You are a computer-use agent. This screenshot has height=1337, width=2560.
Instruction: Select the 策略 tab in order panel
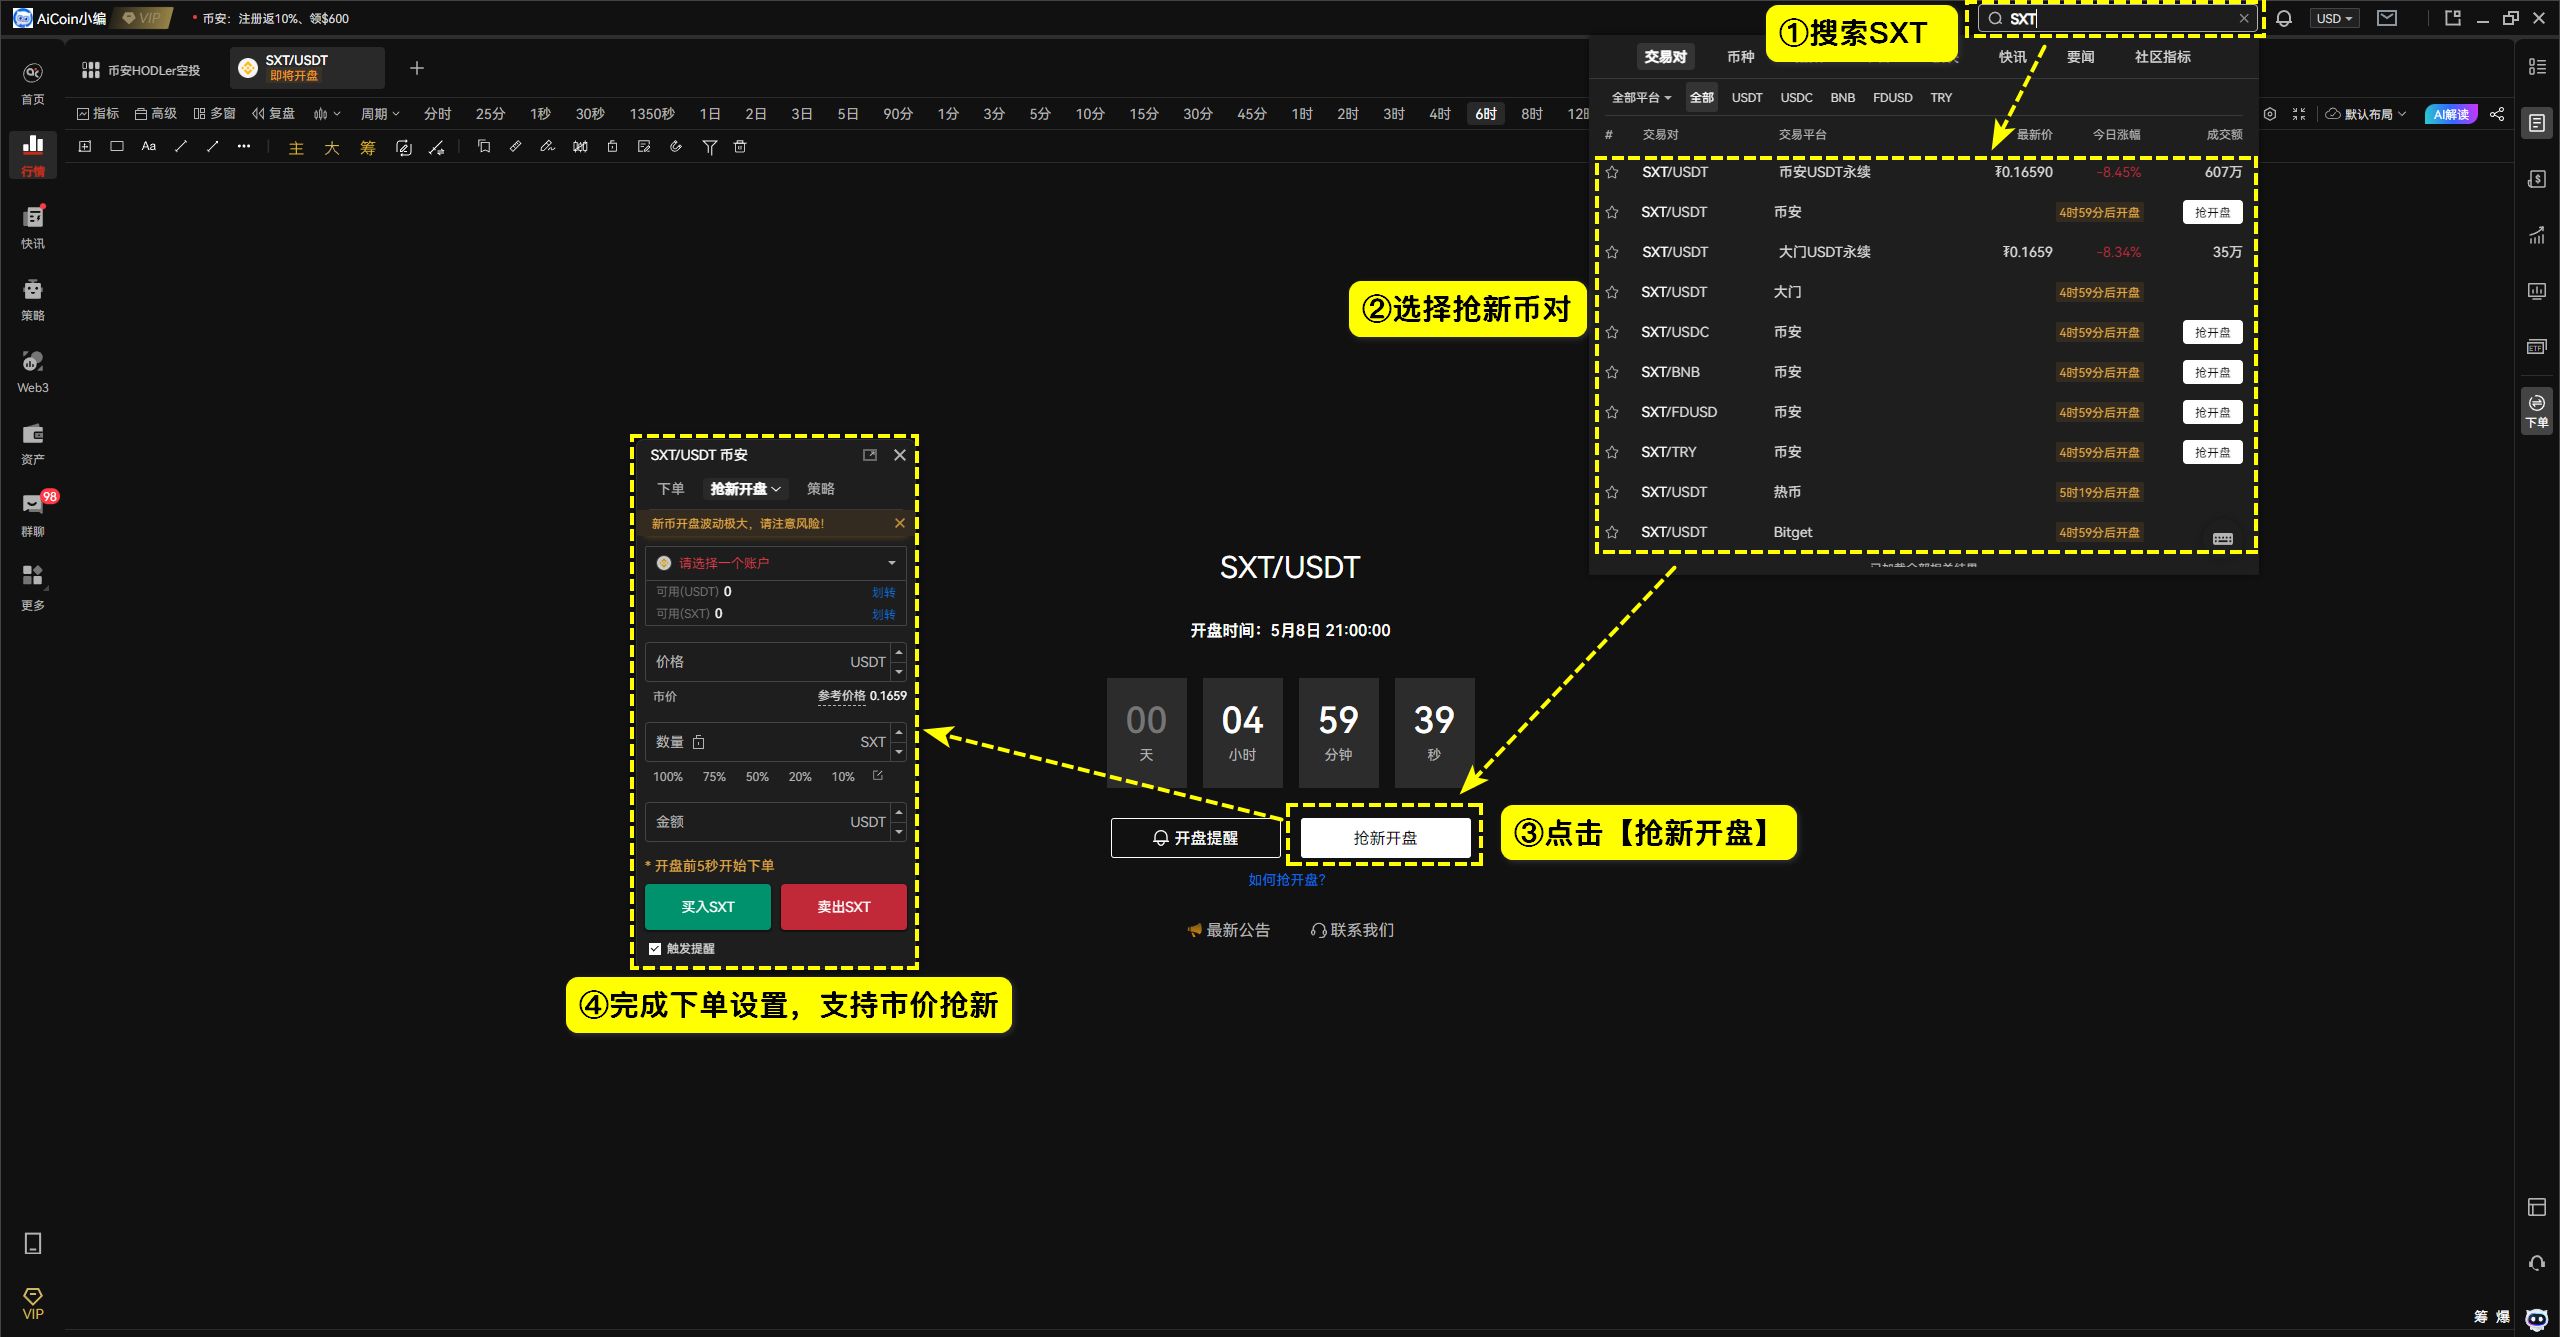[x=820, y=488]
